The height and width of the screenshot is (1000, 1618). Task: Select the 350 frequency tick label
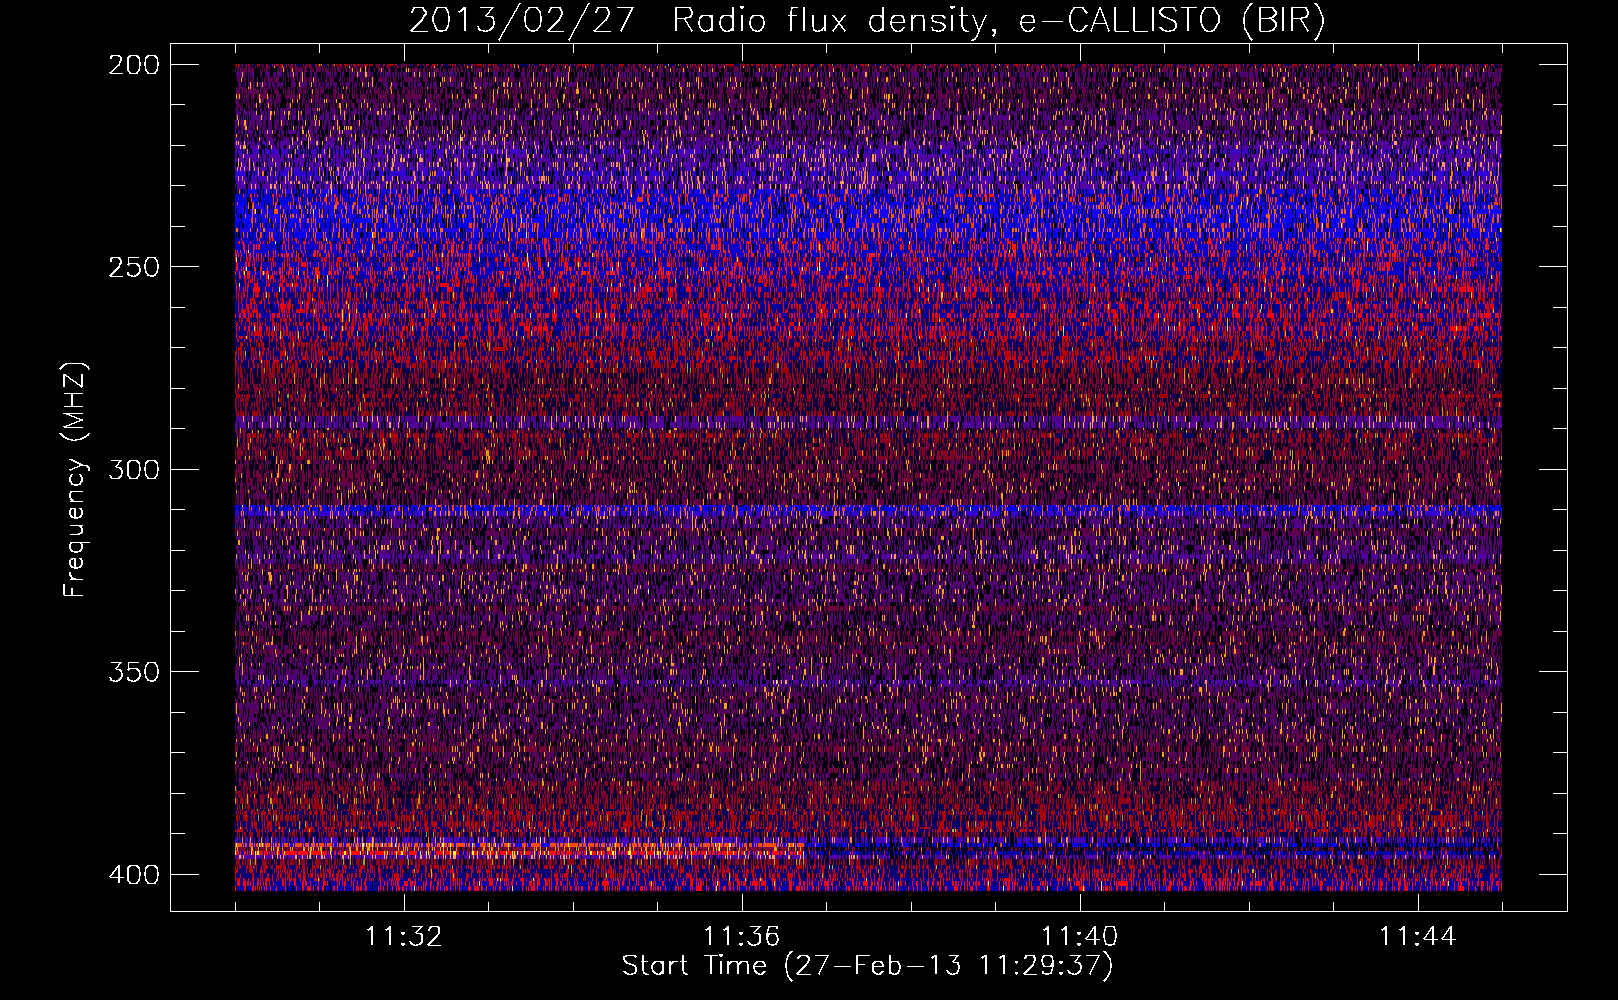(133, 672)
